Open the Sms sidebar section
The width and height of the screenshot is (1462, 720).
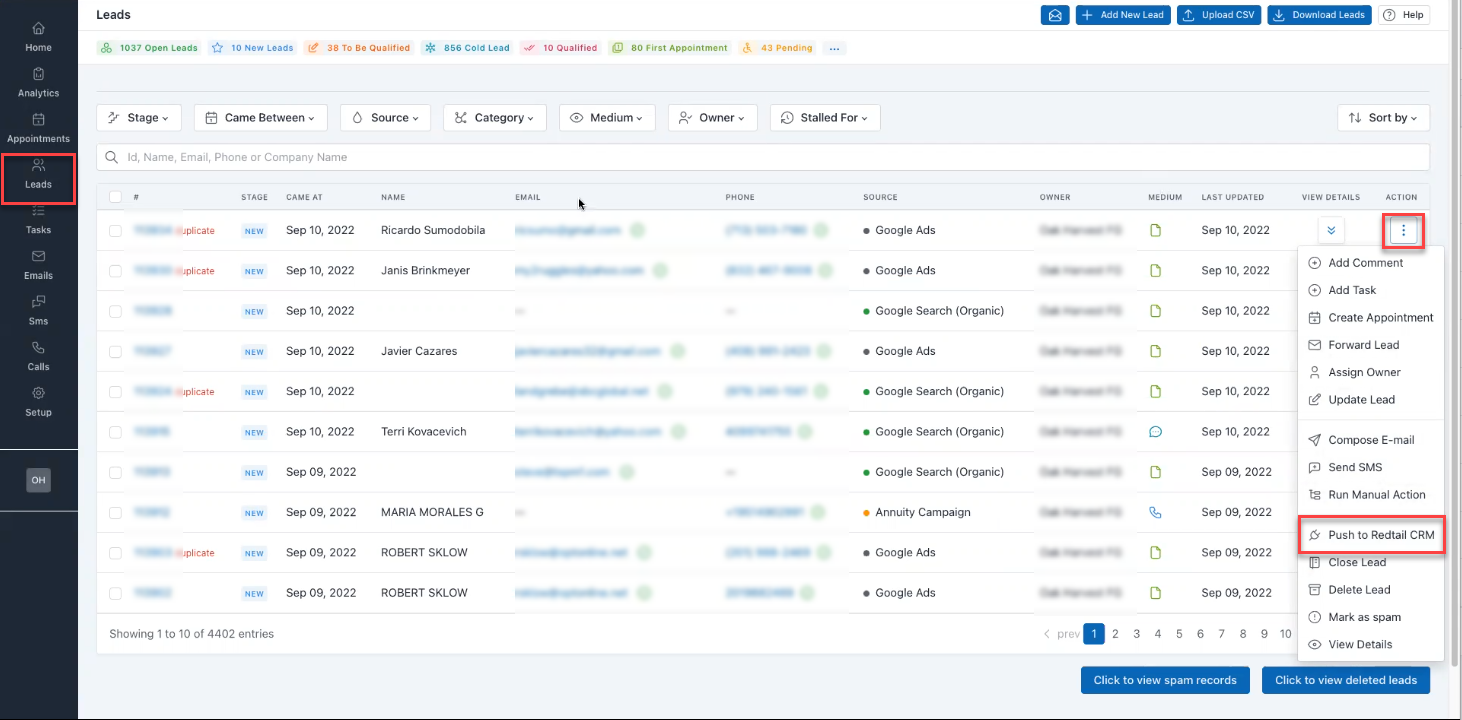click(38, 310)
